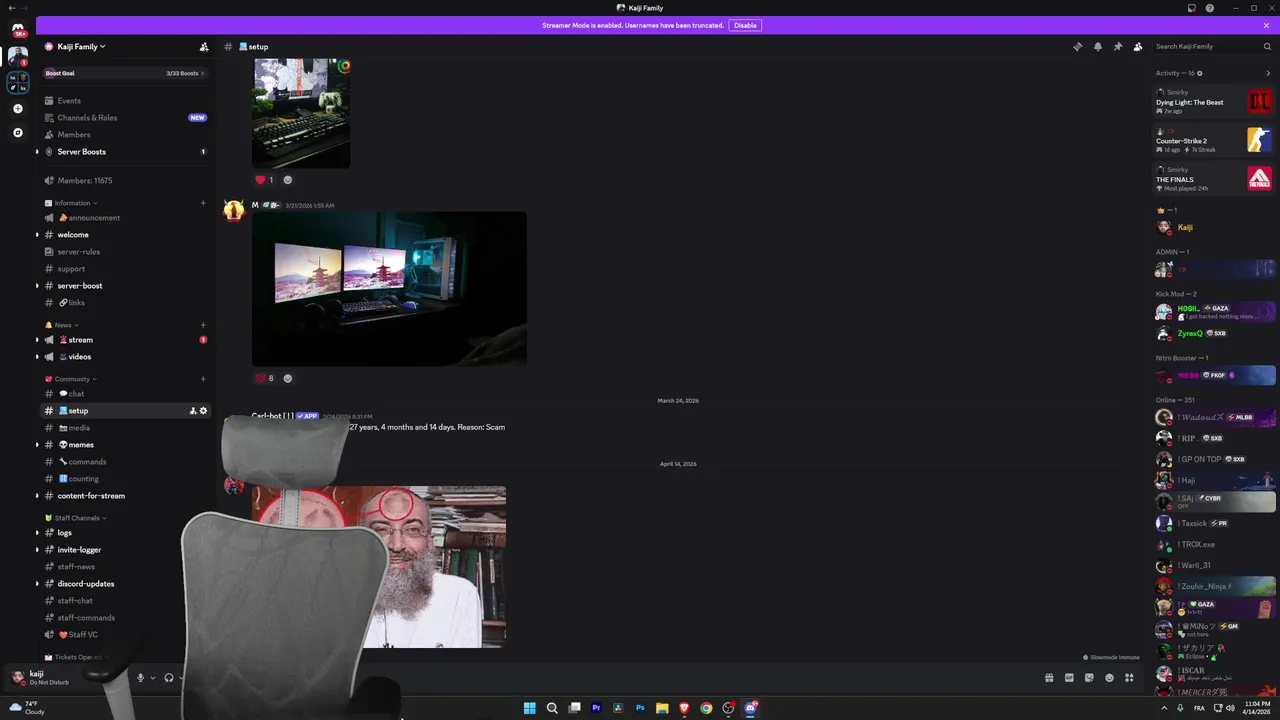Click the setup channel settings gear icon
Viewport: 1280px width, 720px height.
pos(203,411)
